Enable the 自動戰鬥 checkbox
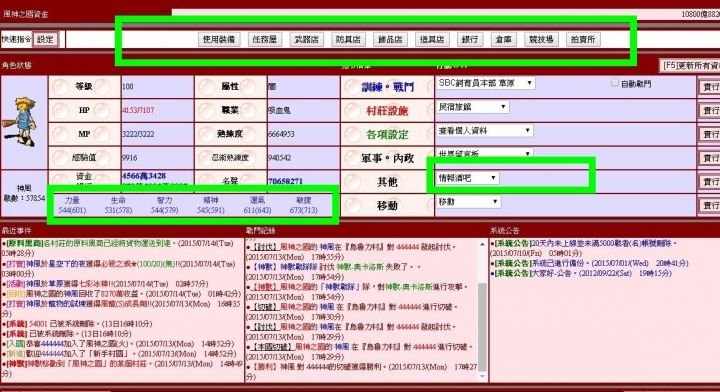 pyautogui.click(x=615, y=83)
